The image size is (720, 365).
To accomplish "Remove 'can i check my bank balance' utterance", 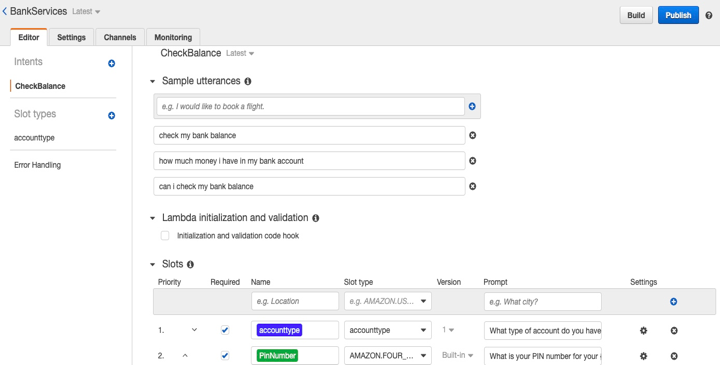I will coord(472,186).
